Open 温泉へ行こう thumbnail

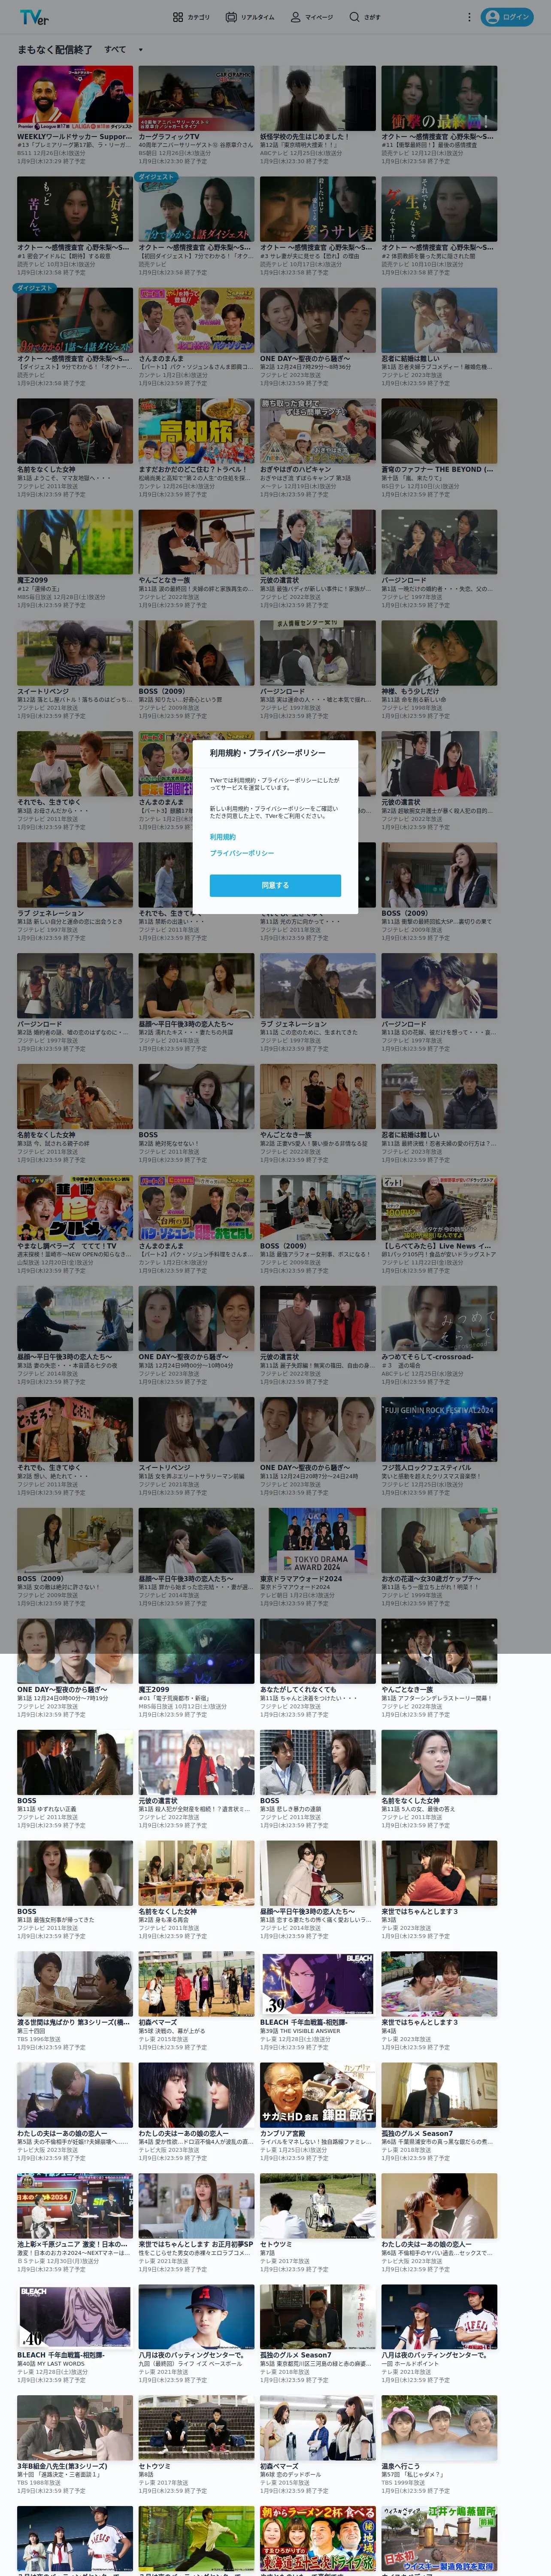439,2428
